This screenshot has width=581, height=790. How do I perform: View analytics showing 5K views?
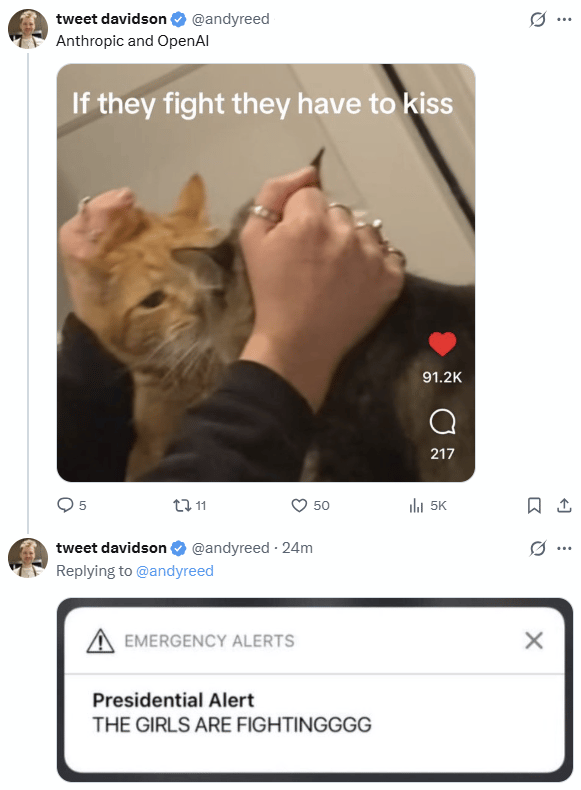coord(416,505)
